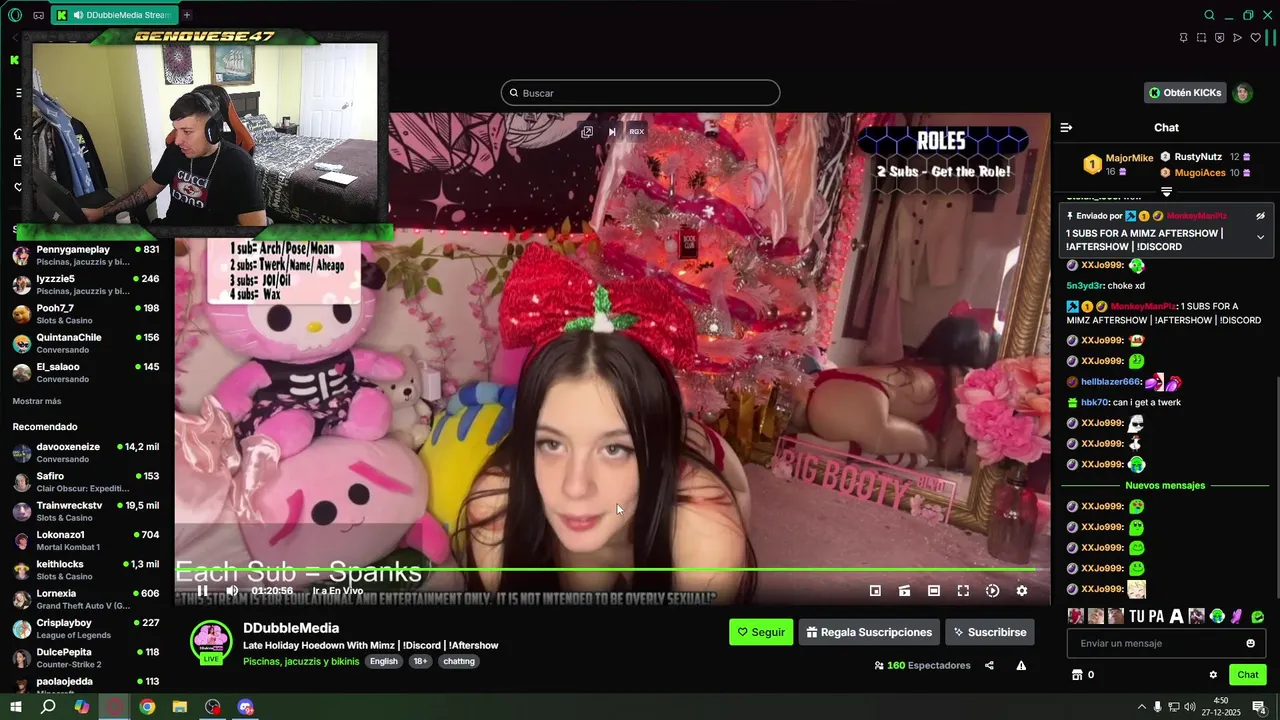Insert the crying green emote
The height and width of the screenshot is (720, 1280).
1217,616
